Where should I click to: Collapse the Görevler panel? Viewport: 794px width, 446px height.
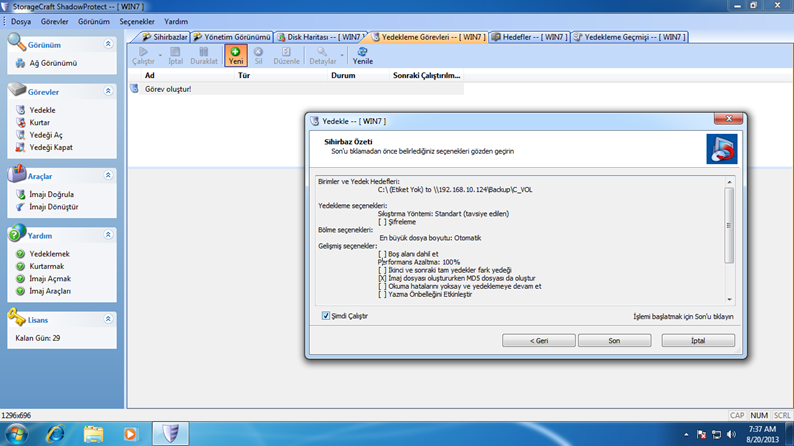108,91
